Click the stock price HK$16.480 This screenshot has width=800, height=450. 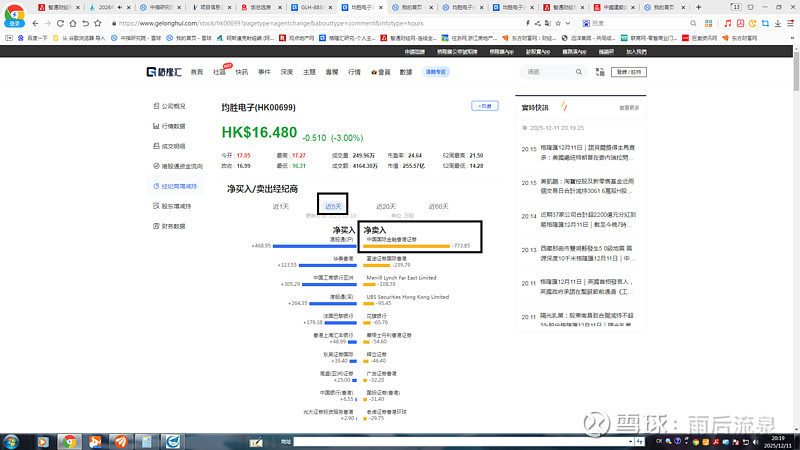pos(259,133)
